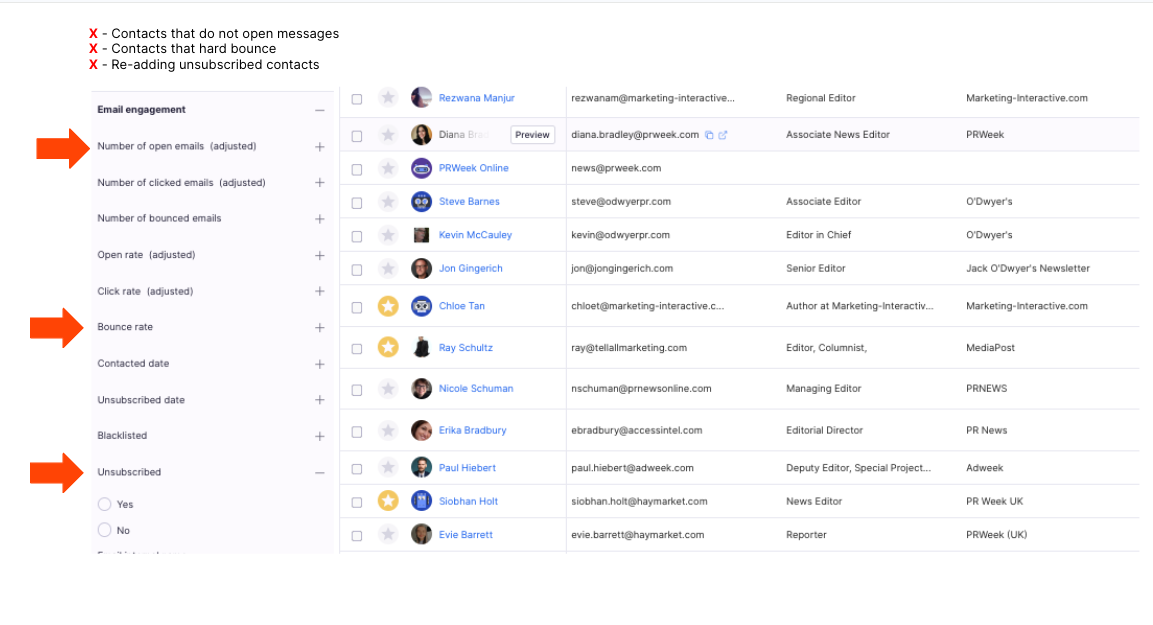This screenshot has height=625, width=1153.
Task: Select the Diana Bradley row checkbox
Action: (357, 136)
